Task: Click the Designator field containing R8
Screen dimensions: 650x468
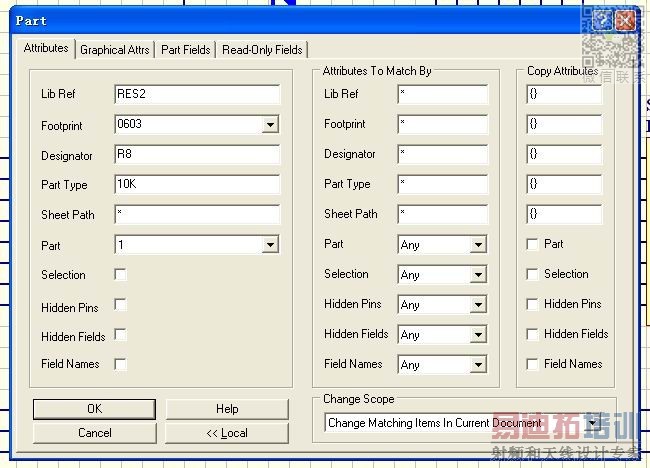Action: tap(197, 154)
